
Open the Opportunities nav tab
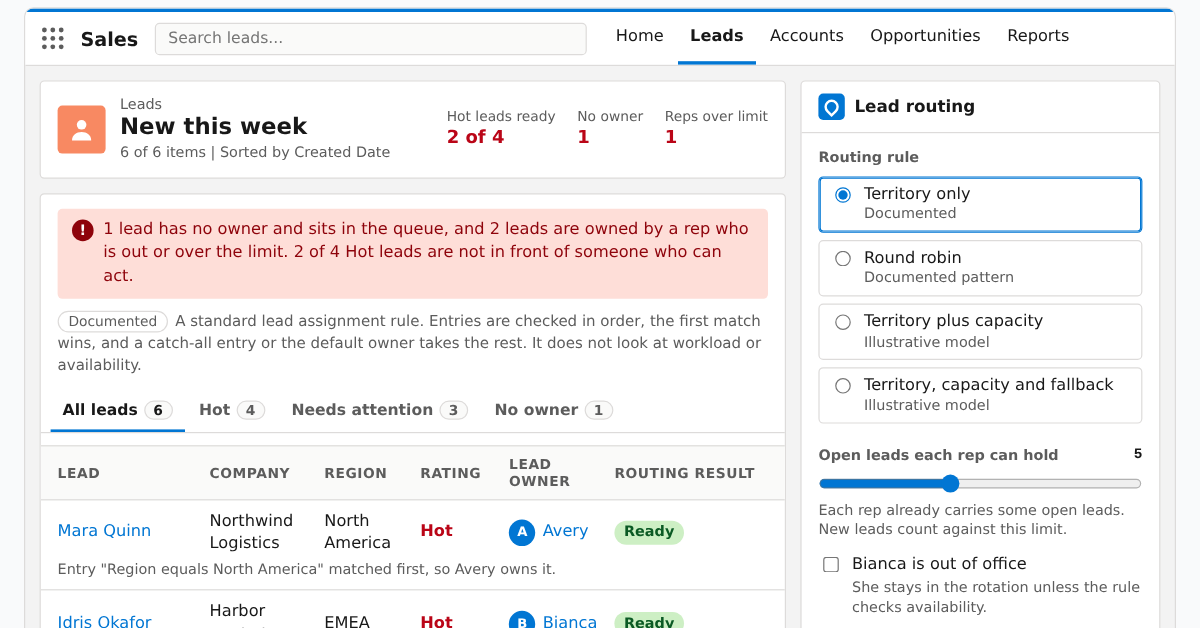(x=925, y=36)
